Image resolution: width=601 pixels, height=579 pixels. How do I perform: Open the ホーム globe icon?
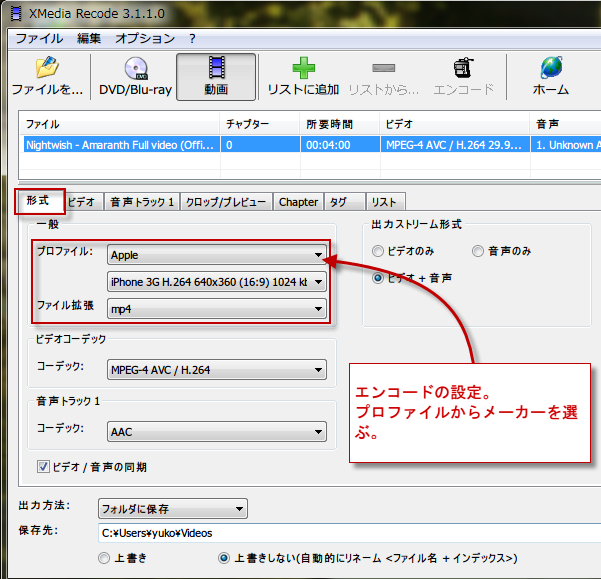550,69
